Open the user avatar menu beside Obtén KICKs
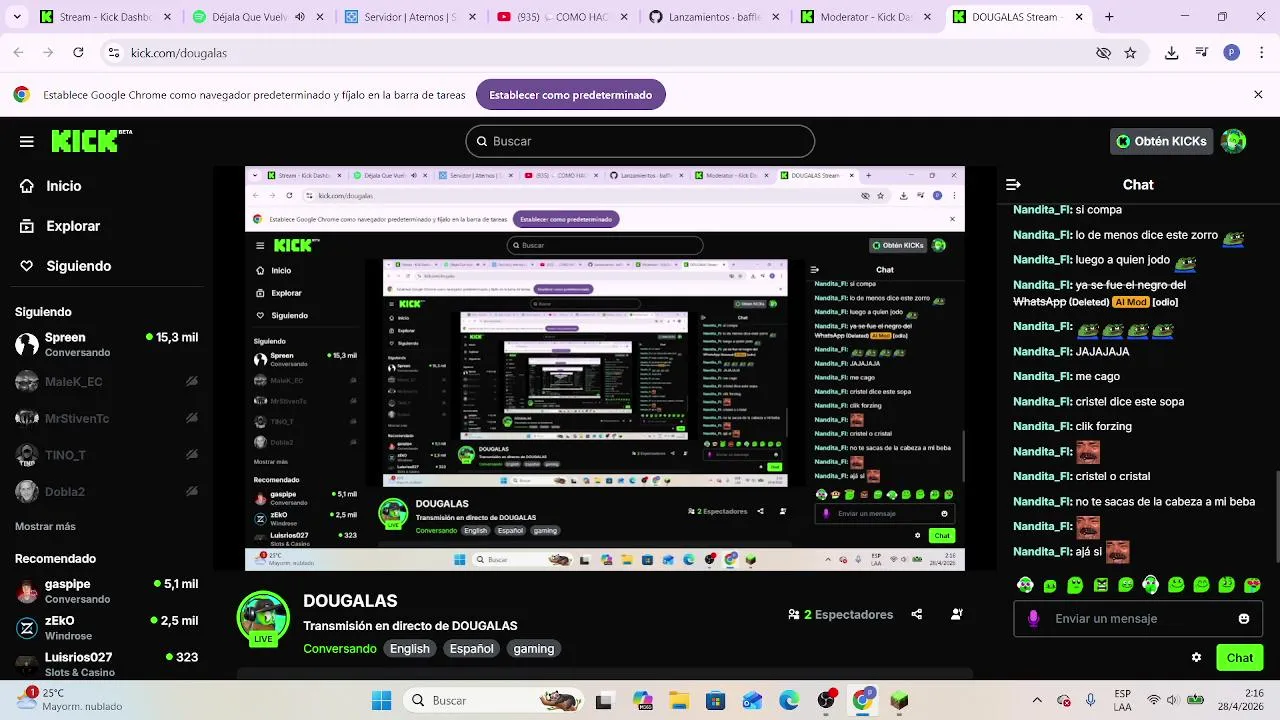This screenshot has width=1280, height=720. pos(1234,141)
